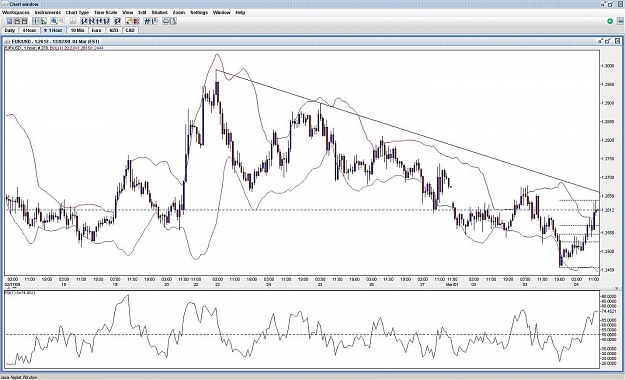Click the fourth of four blue bar-chart icons

coord(107,21)
